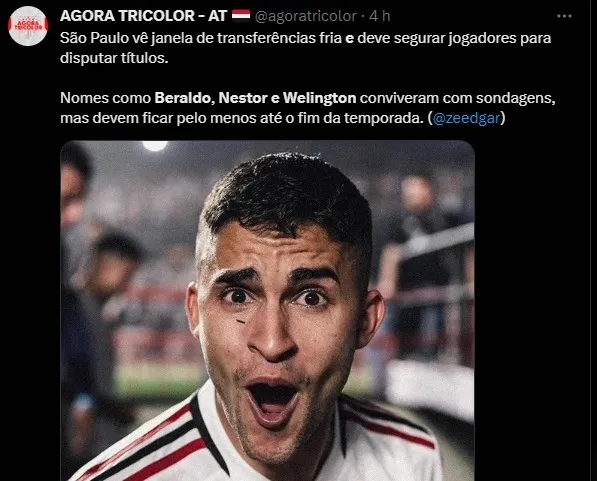Image resolution: width=597 pixels, height=481 pixels.
Task: Click the words conviveram com sondagens
Action: [x=457, y=98]
